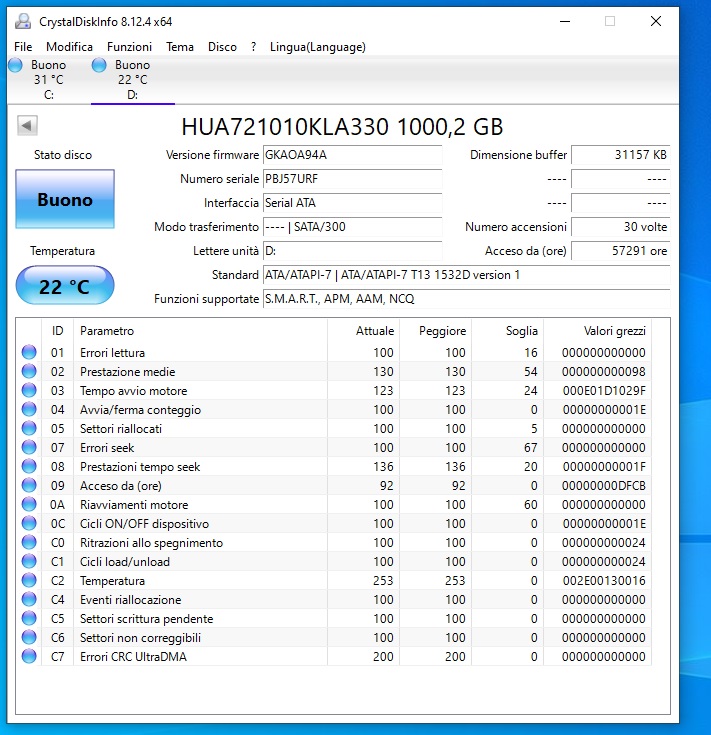Image resolution: width=711 pixels, height=735 pixels.
Task: Click raw value 000000000098
Action: (604, 372)
